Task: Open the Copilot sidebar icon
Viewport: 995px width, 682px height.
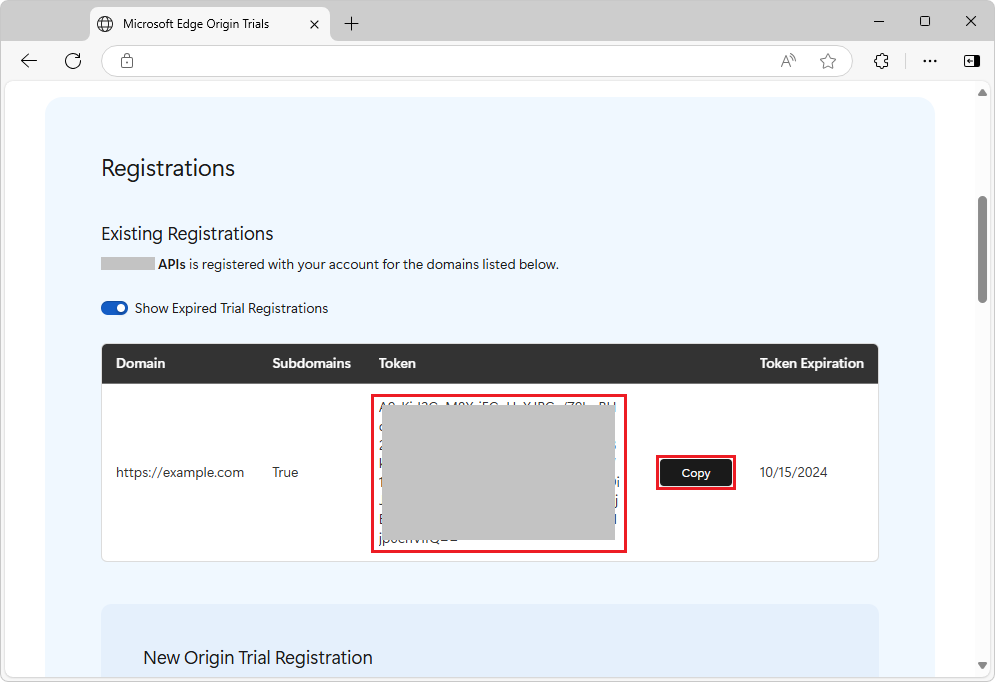Action: click(970, 61)
